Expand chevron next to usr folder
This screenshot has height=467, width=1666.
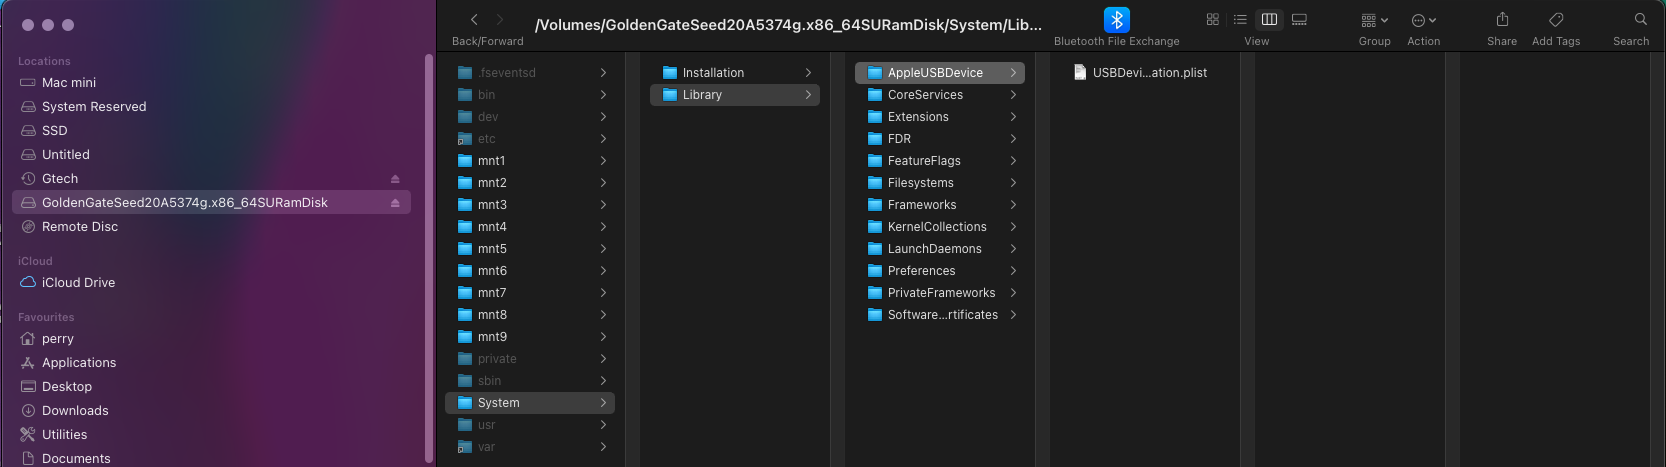[603, 425]
